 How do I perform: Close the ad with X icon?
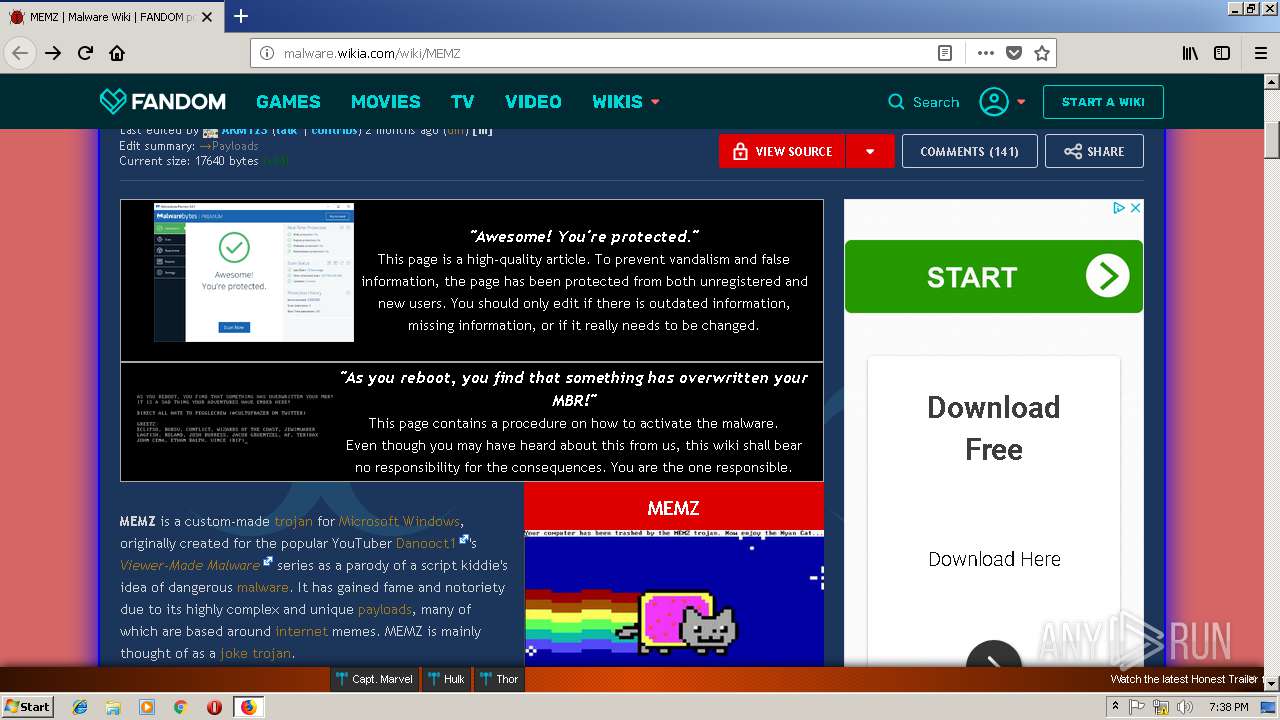click(1135, 208)
